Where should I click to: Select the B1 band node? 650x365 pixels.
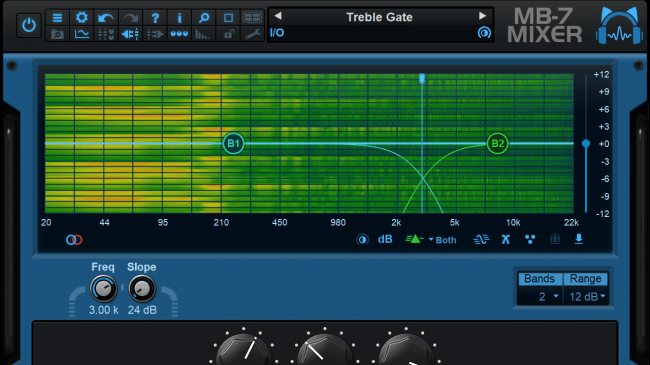pos(233,144)
